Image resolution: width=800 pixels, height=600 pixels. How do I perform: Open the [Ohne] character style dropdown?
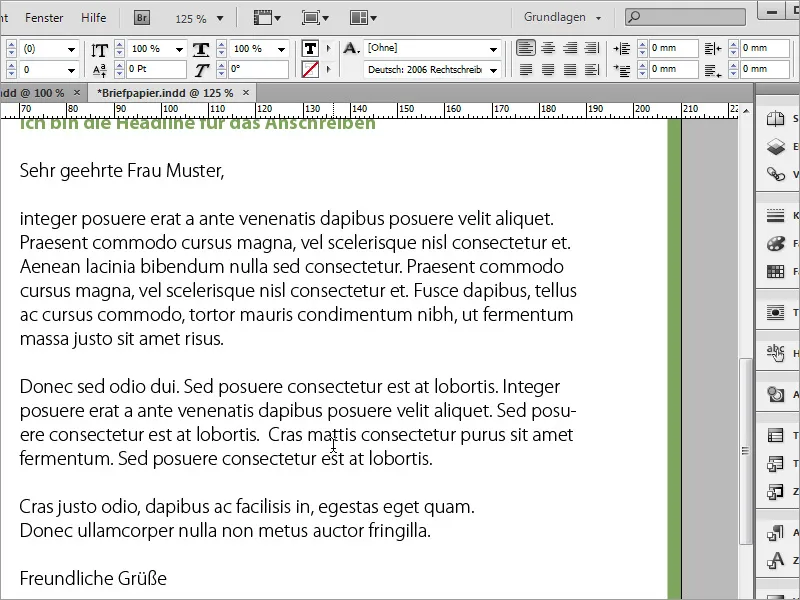tap(493, 49)
